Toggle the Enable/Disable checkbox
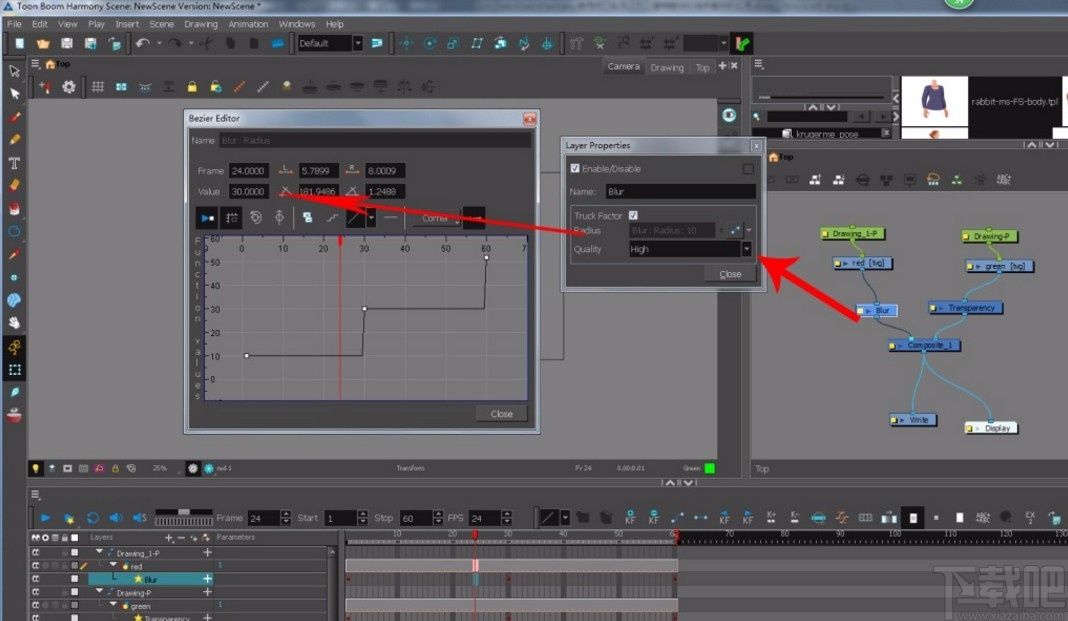Screen dimensions: 1068x621 [x=574, y=169]
